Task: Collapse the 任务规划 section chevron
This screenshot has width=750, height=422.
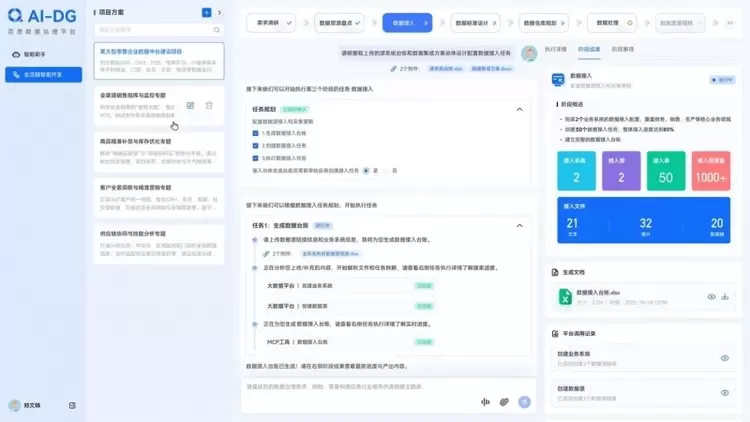Action: coord(519,110)
